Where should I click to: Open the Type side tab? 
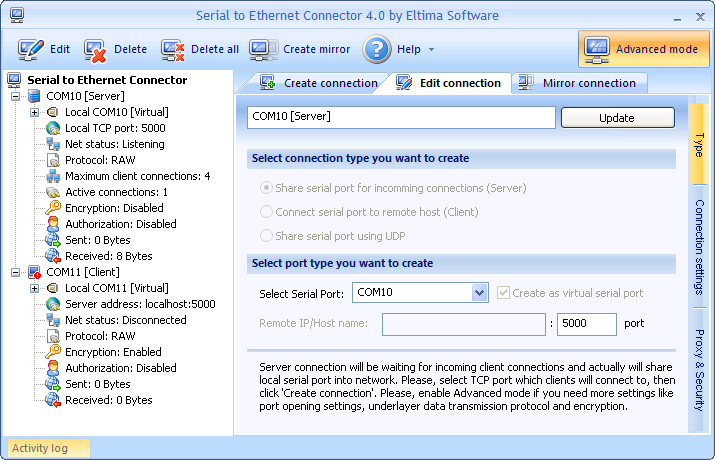point(699,145)
